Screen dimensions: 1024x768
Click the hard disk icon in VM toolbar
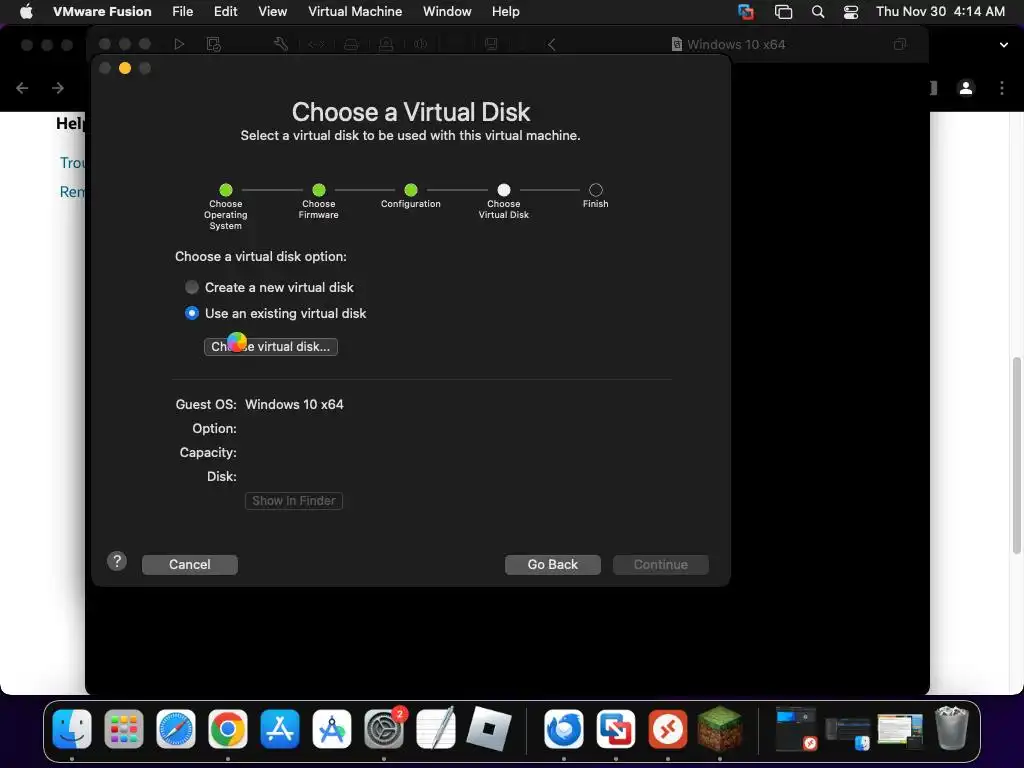tap(351, 44)
